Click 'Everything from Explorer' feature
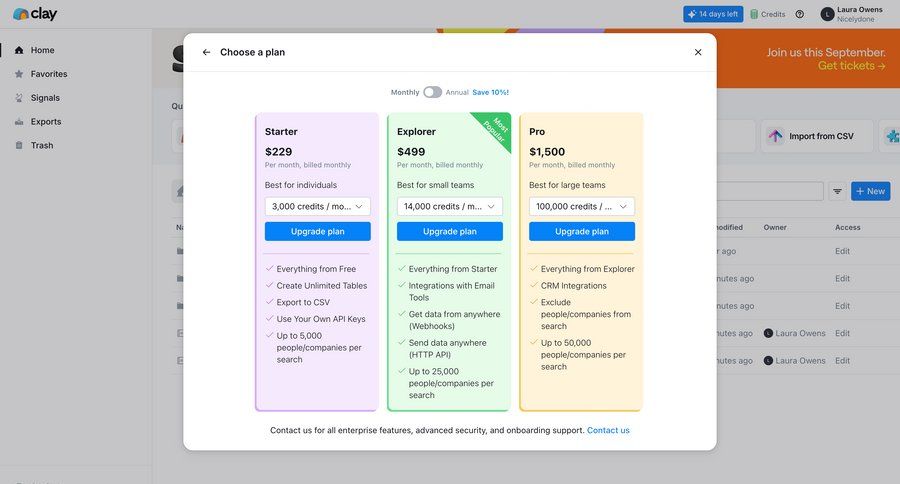Image resolution: width=900 pixels, height=484 pixels. point(587,269)
